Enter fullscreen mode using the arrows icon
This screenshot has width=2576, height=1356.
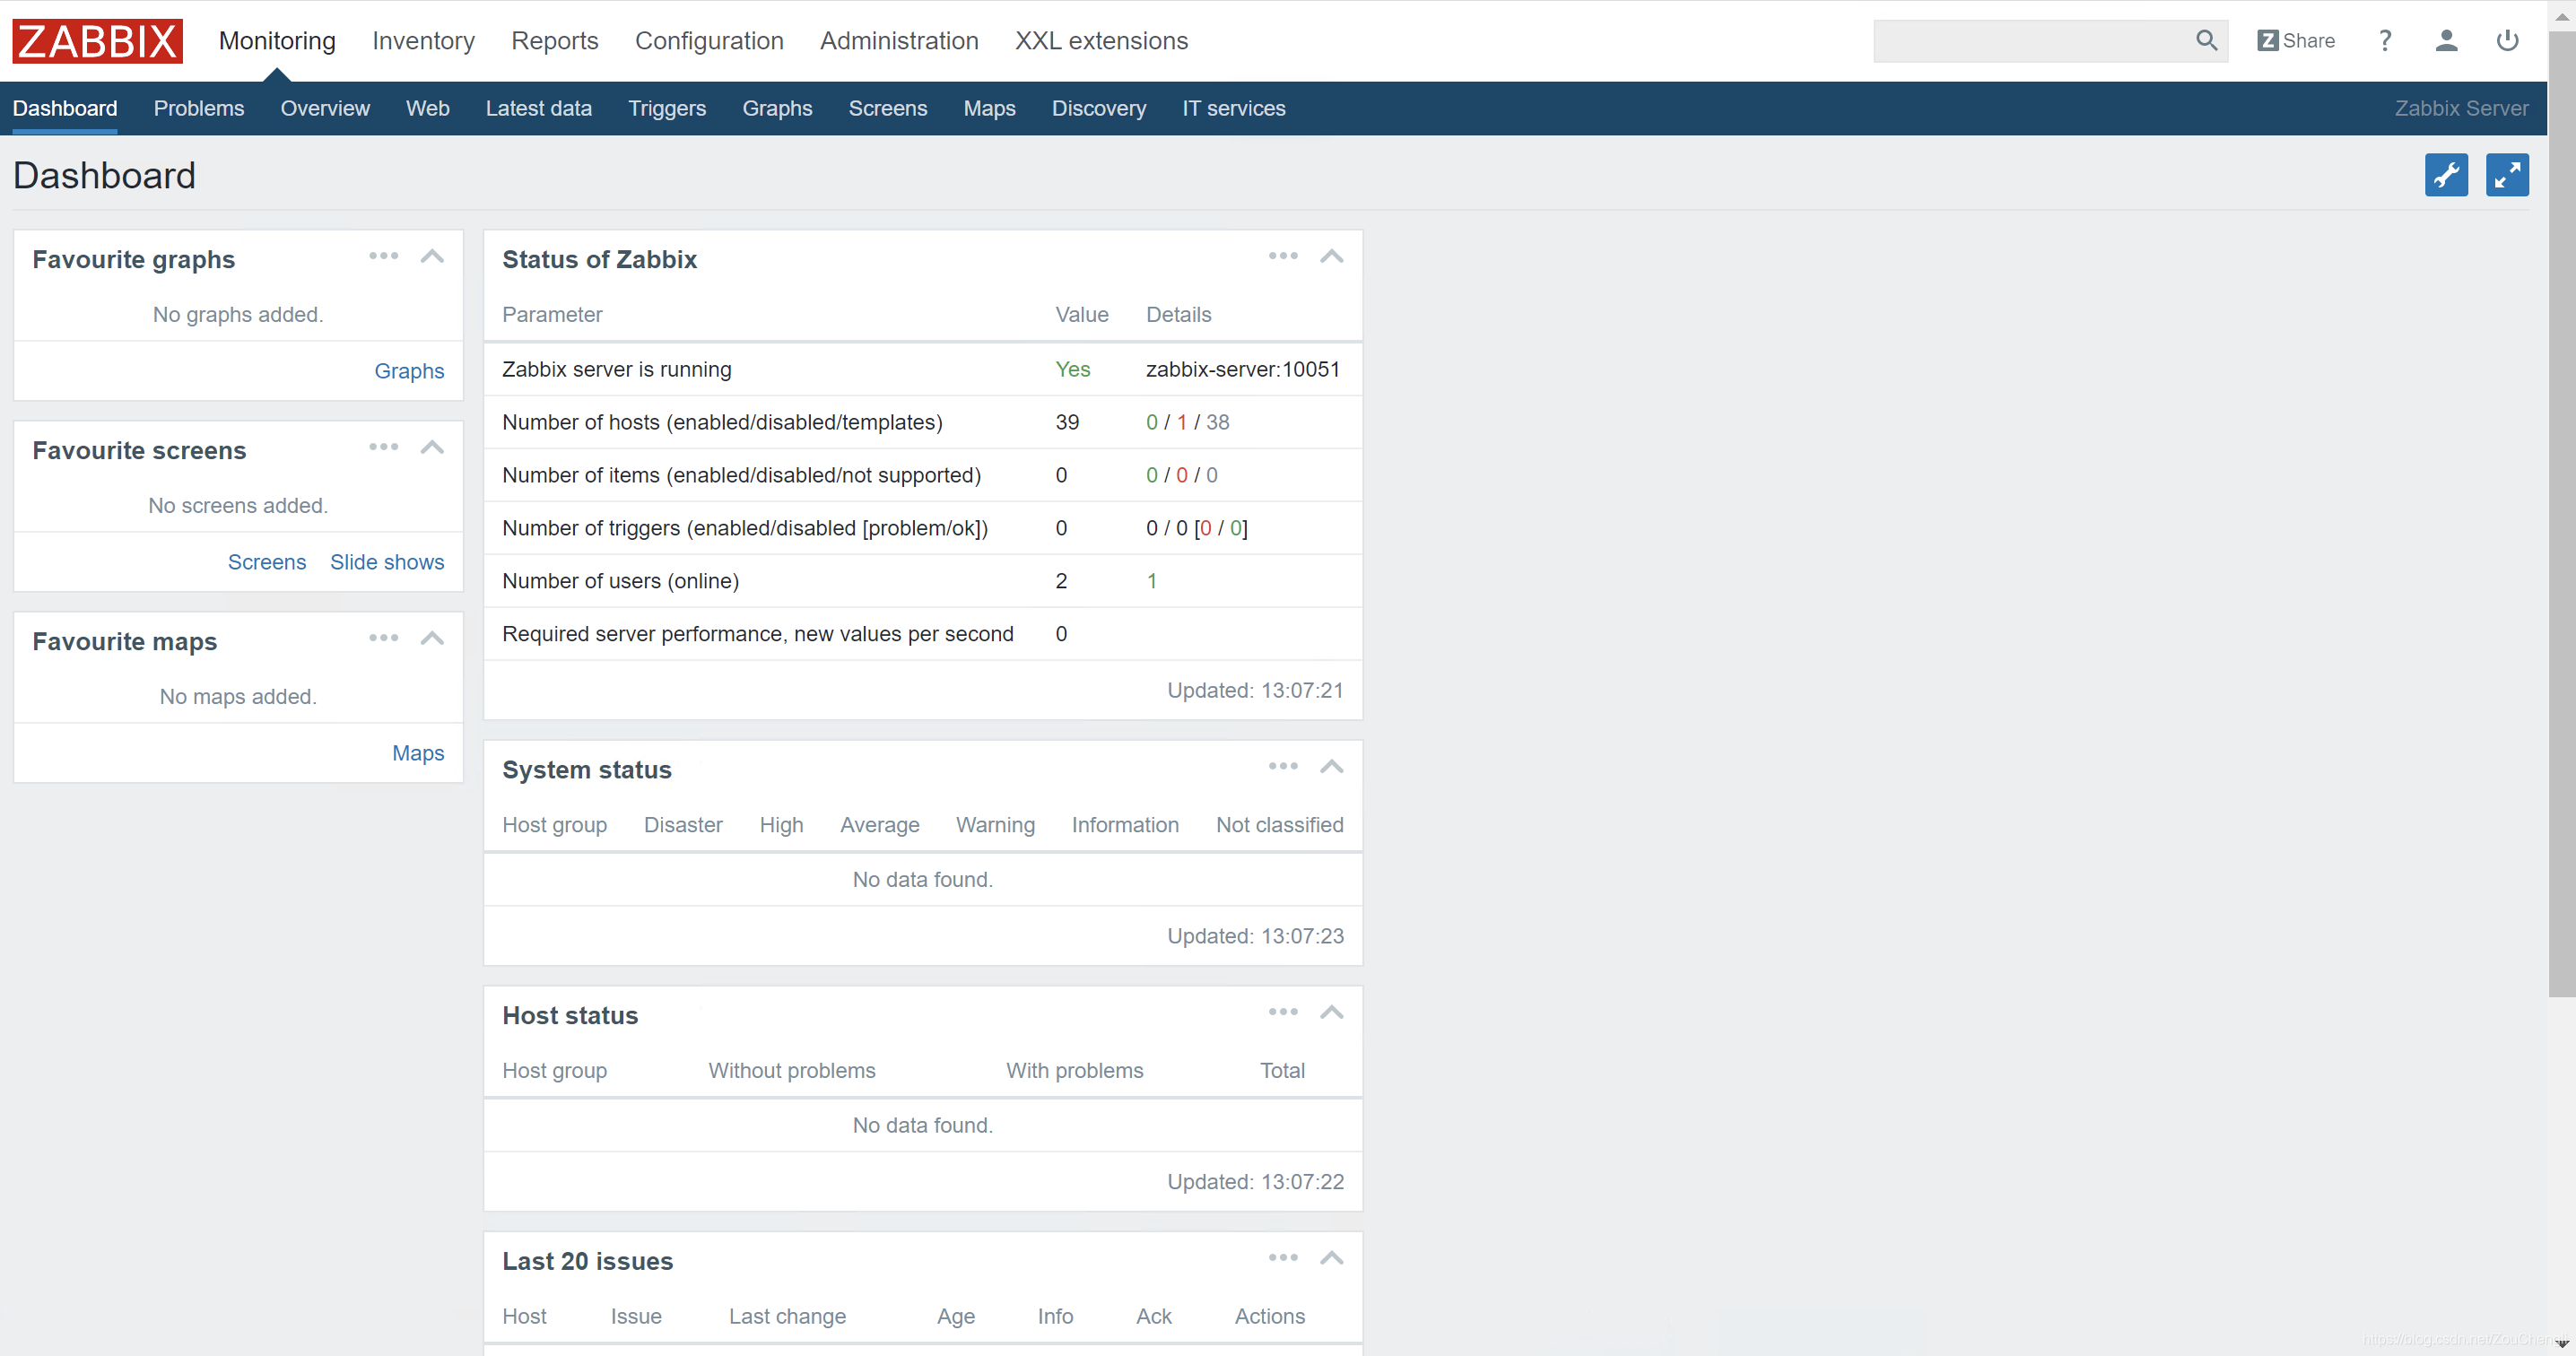[2507, 175]
